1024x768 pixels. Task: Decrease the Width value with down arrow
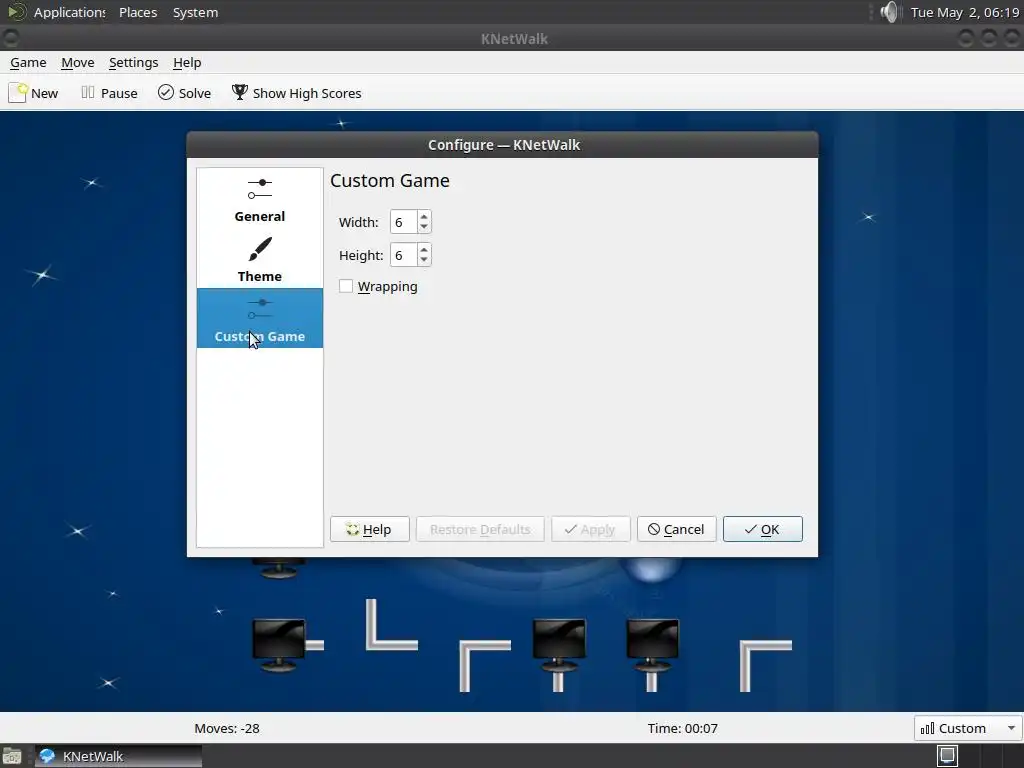[x=424, y=227]
